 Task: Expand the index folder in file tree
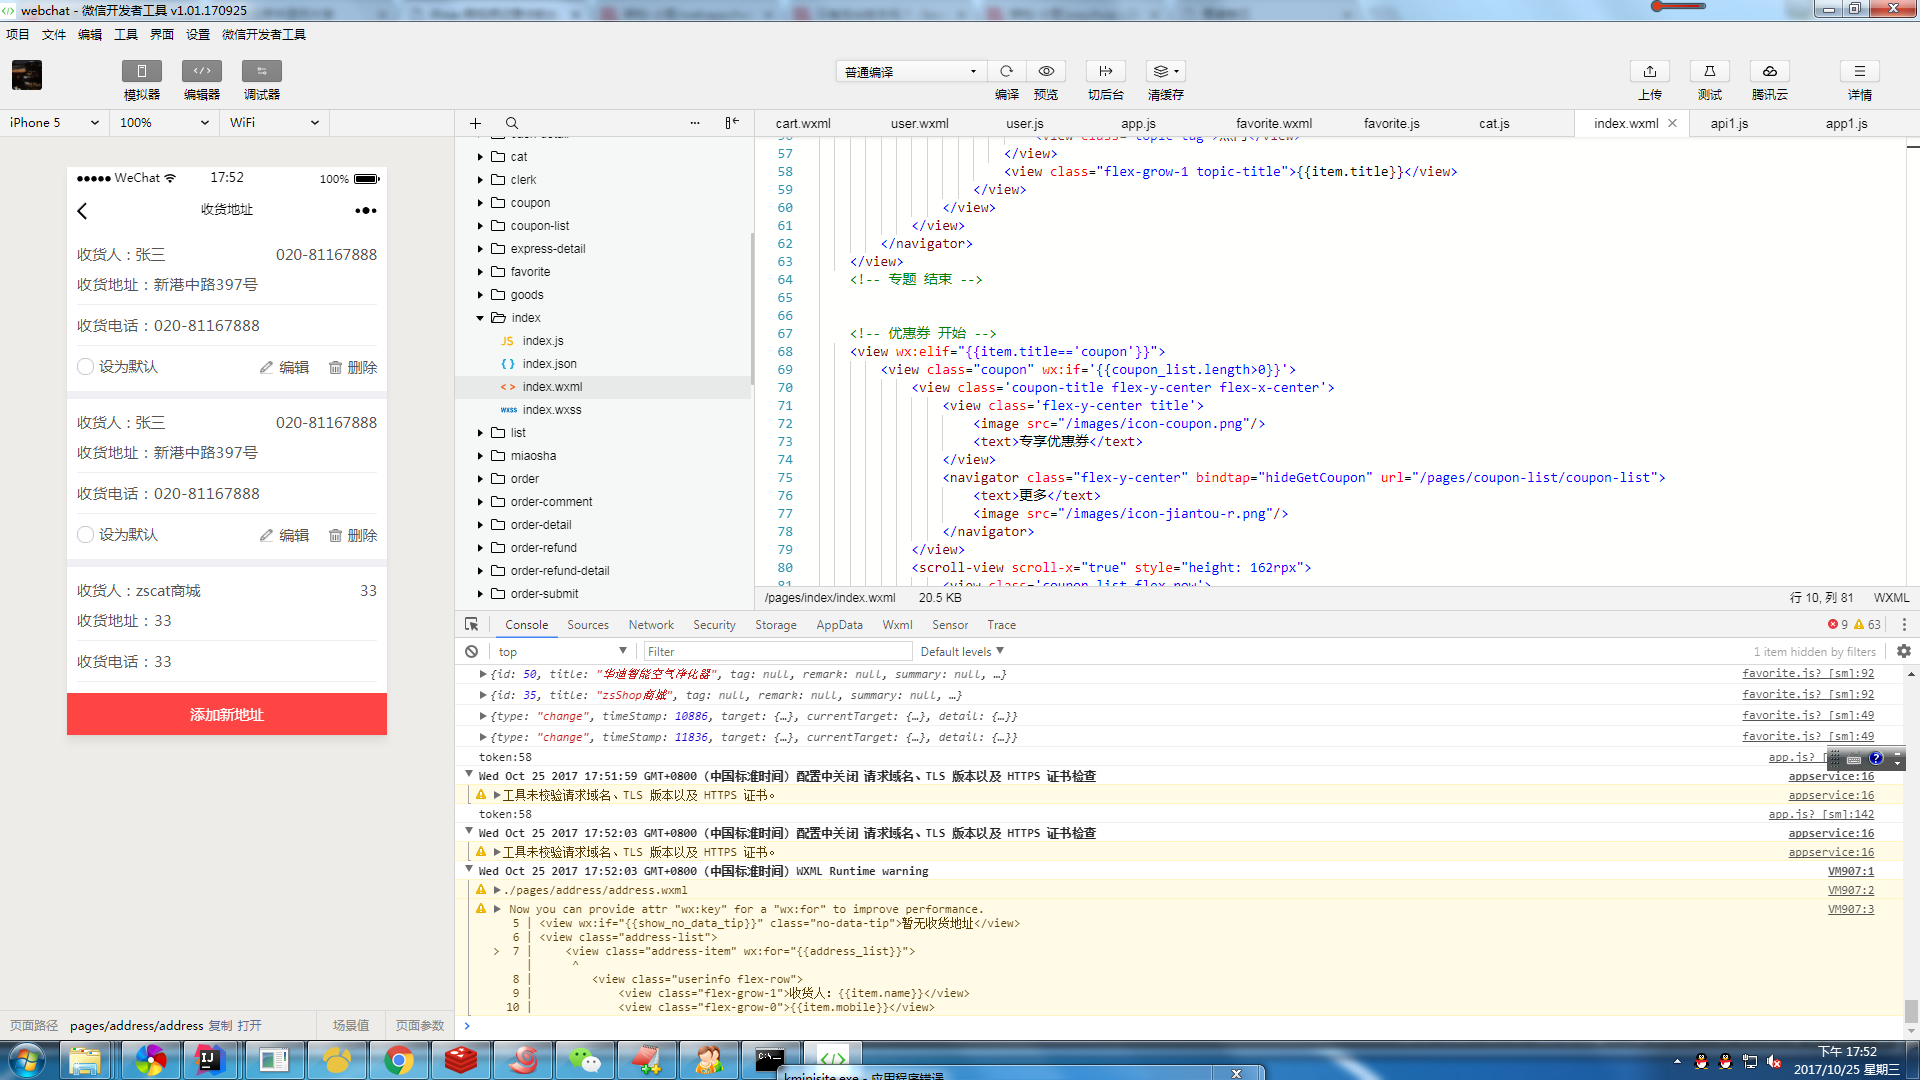tap(479, 316)
